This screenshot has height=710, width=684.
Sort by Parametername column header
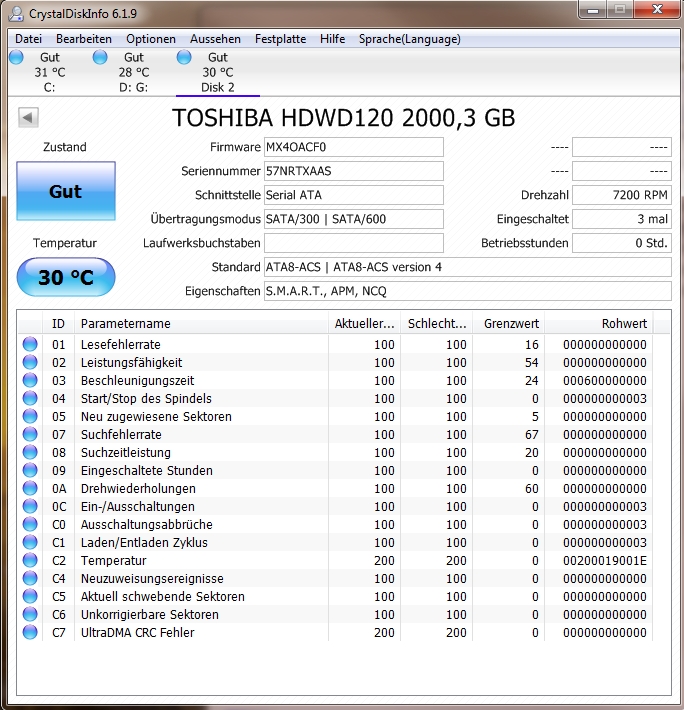point(201,324)
